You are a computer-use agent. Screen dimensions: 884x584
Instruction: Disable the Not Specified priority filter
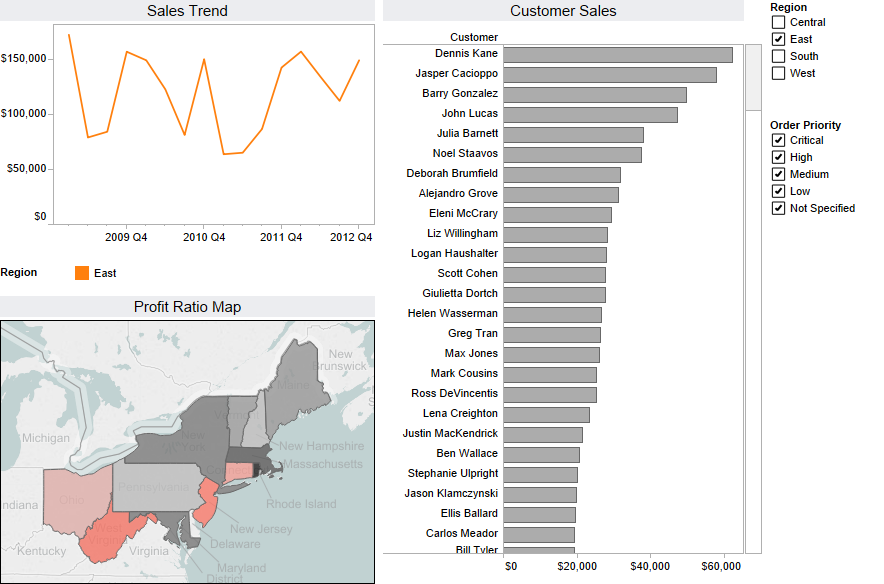click(778, 208)
